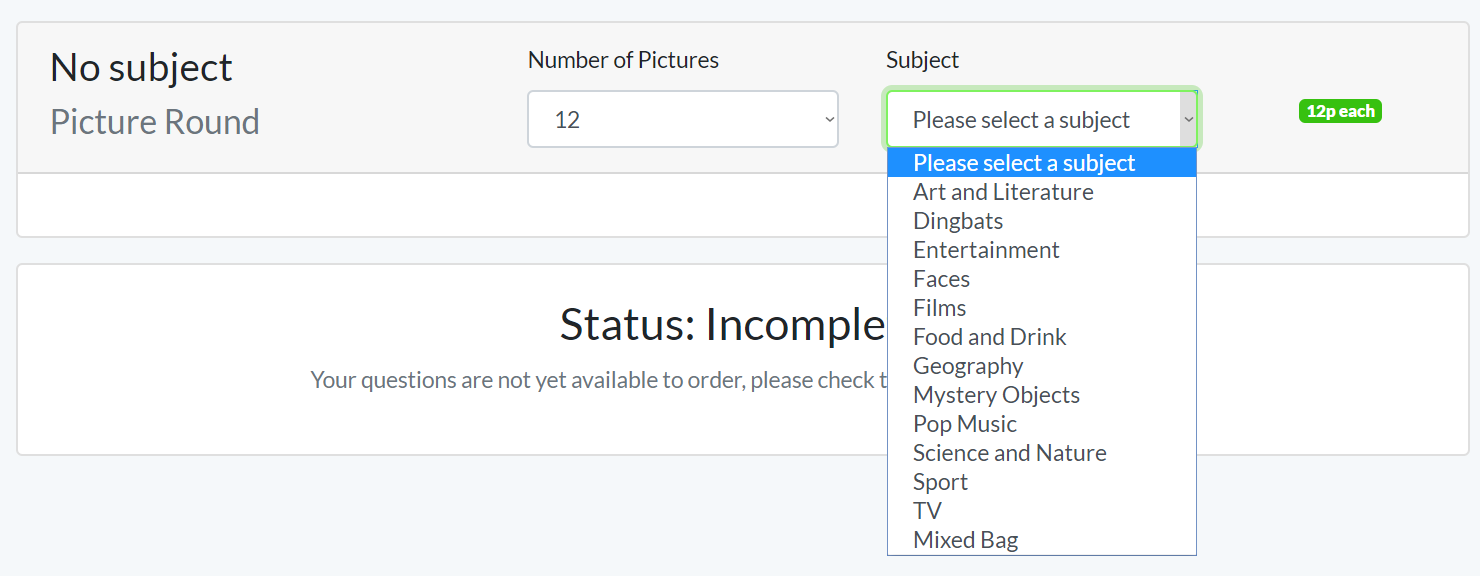Choose Films as the subject
This screenshot has height=576, width=1480.
pyautogui.click(x=939, y=308)
